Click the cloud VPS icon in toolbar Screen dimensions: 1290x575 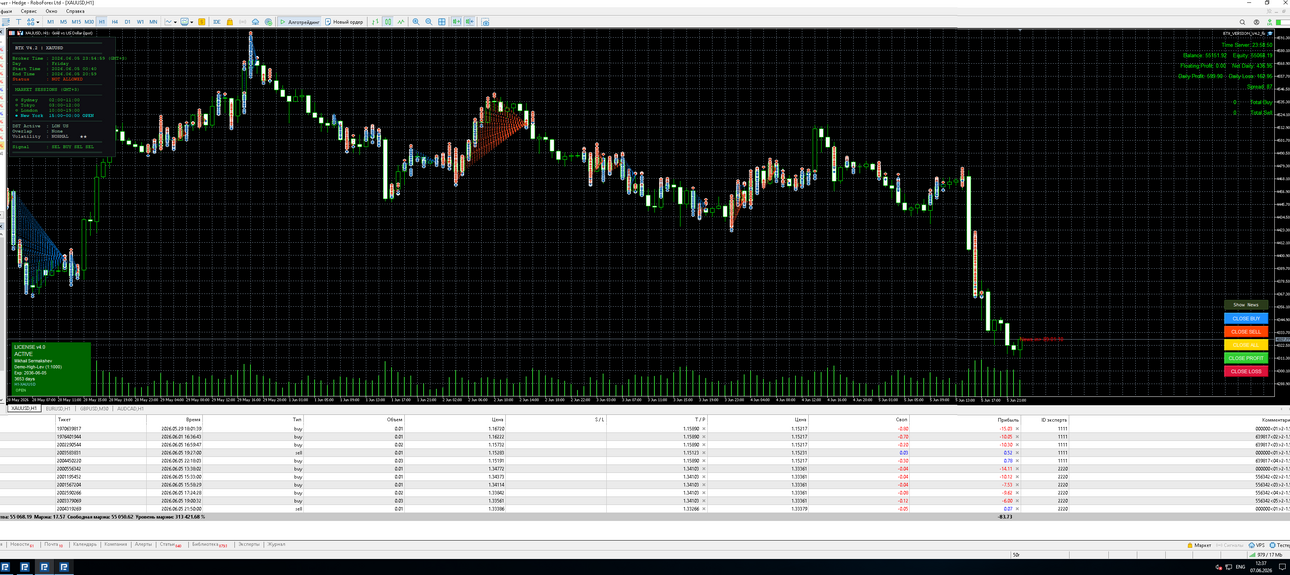coord(255,21)
